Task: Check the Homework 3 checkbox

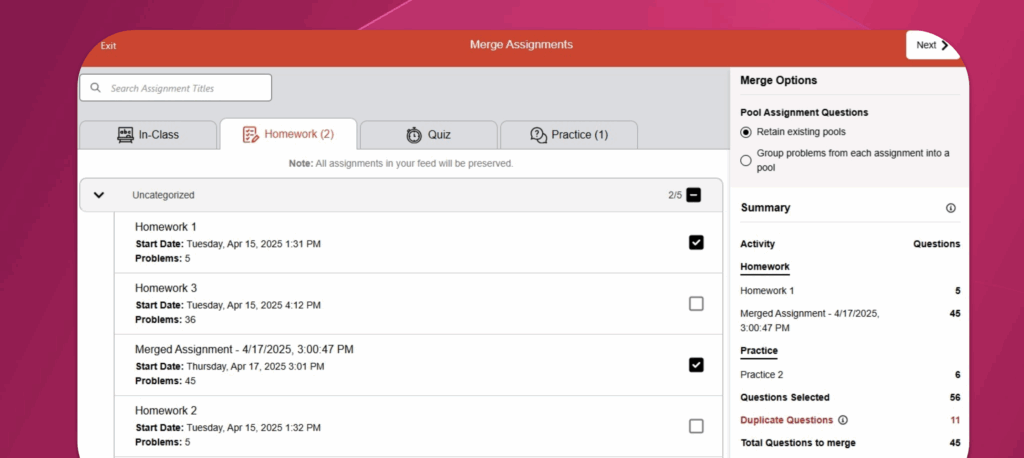Action: [696, 303]
